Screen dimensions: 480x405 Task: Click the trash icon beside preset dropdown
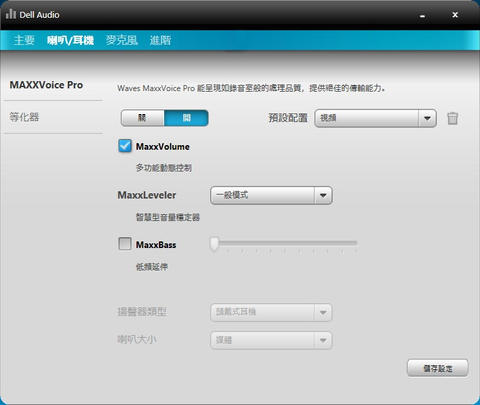(x=452, y=118)
